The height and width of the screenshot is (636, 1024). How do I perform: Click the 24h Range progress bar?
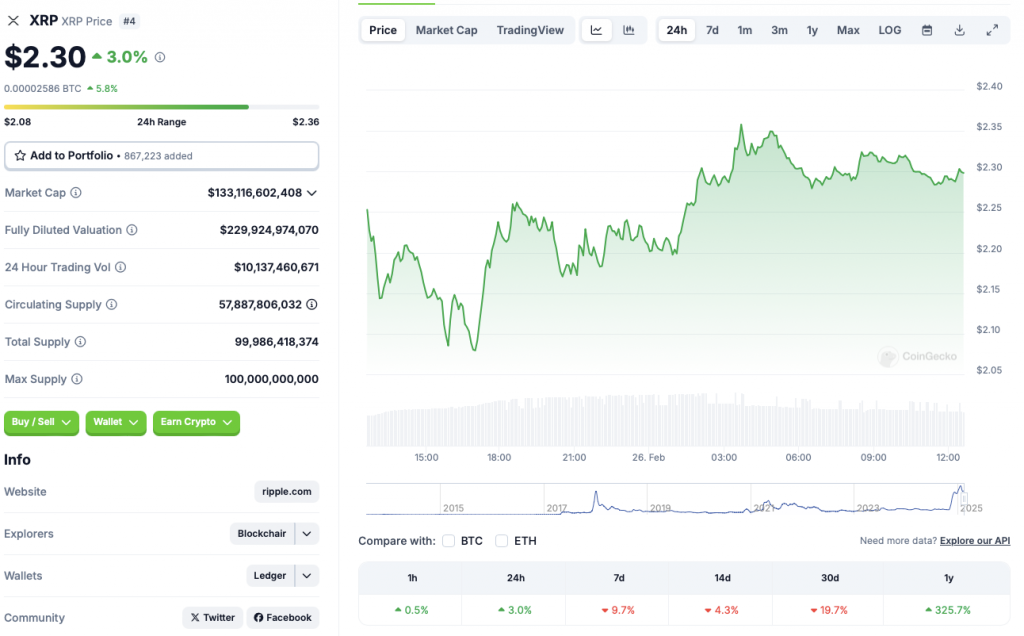[x=161, y=107]
